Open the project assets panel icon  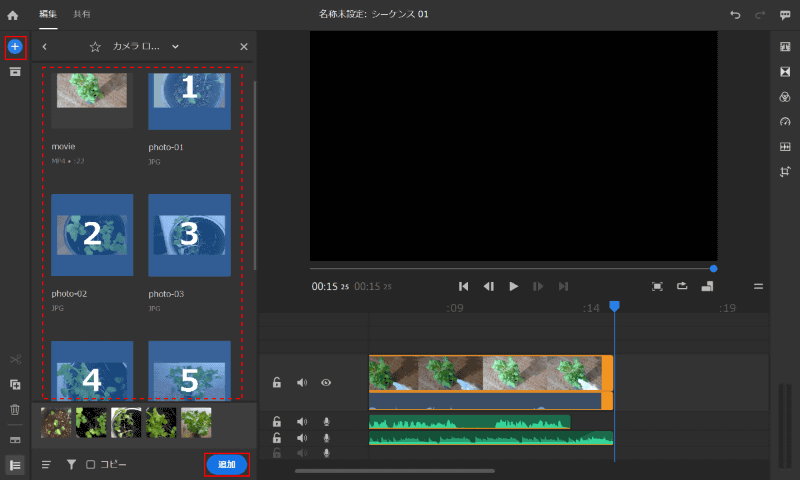click(x=15, y=72)
